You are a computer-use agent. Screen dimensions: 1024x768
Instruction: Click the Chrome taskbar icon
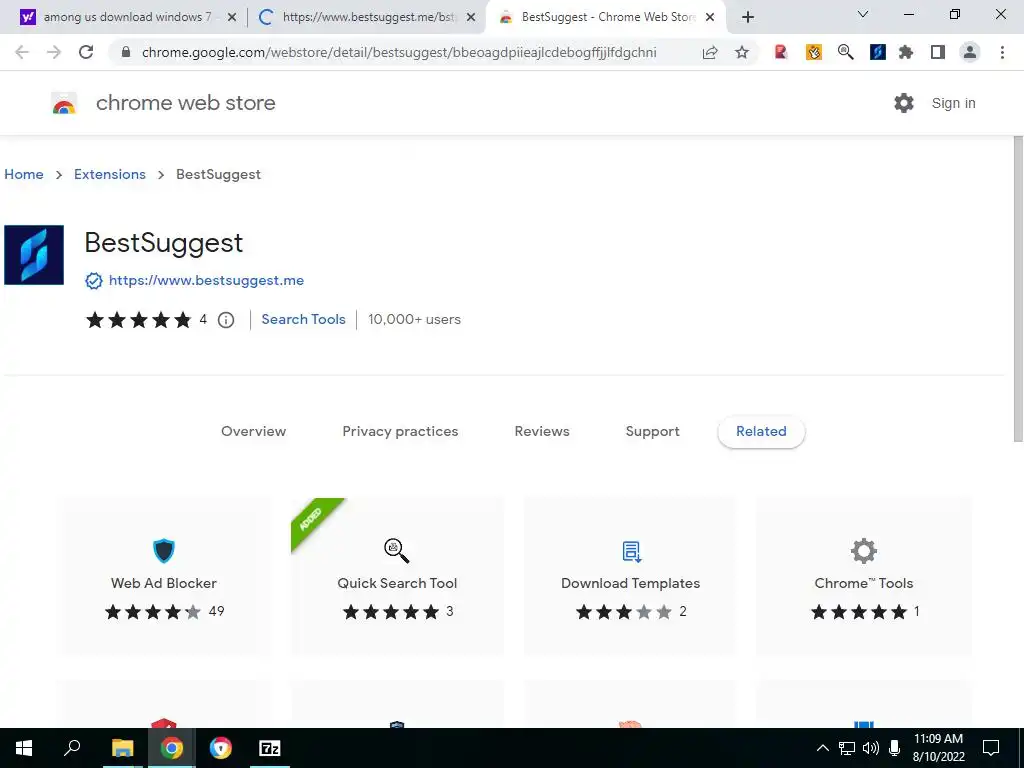(x=171, y=748)
